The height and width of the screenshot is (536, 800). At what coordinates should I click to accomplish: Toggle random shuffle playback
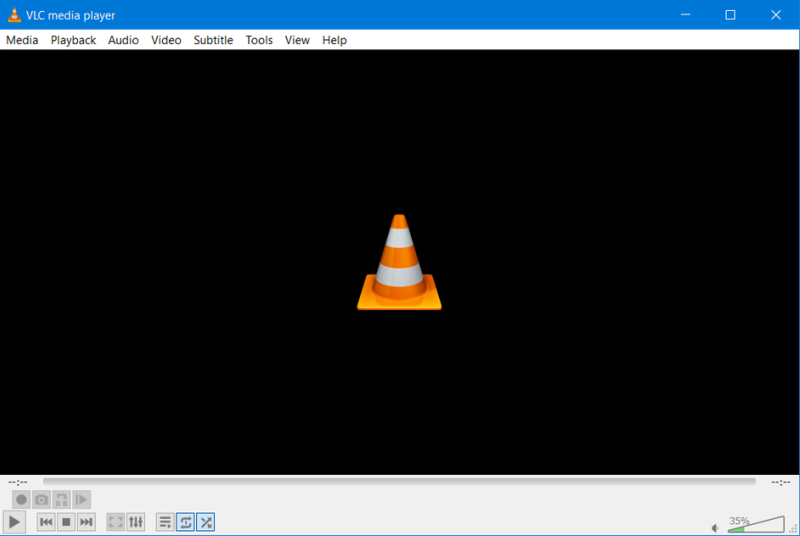point(206,522)
